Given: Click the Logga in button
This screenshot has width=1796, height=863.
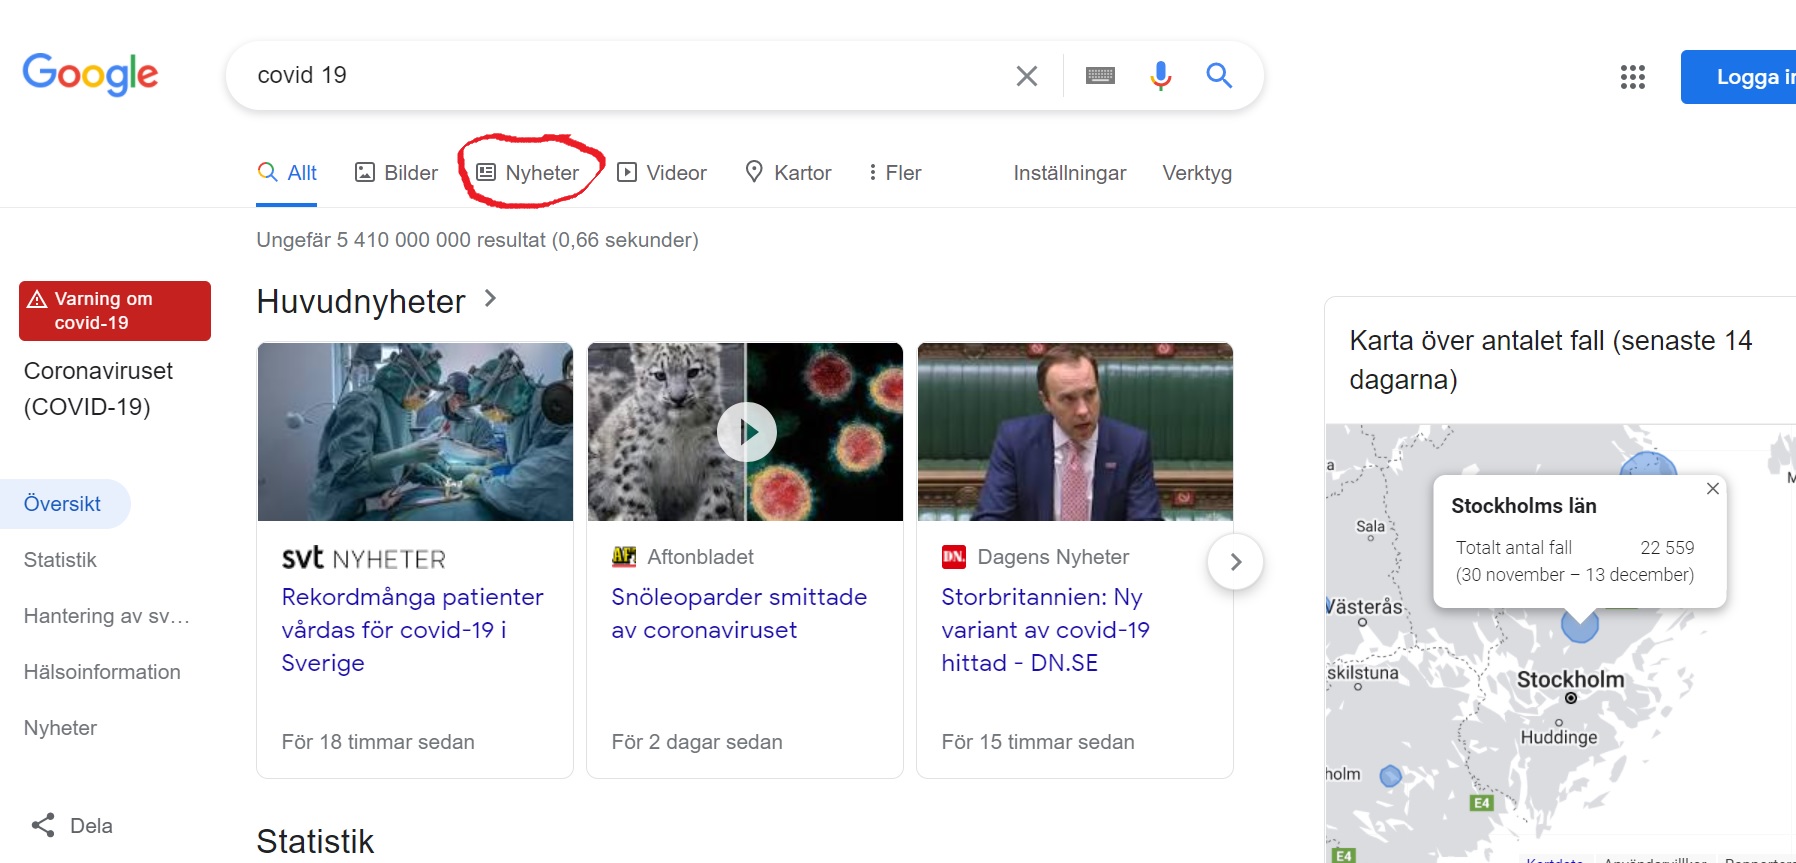Looking at the screenshot, I should point(1738,77).
